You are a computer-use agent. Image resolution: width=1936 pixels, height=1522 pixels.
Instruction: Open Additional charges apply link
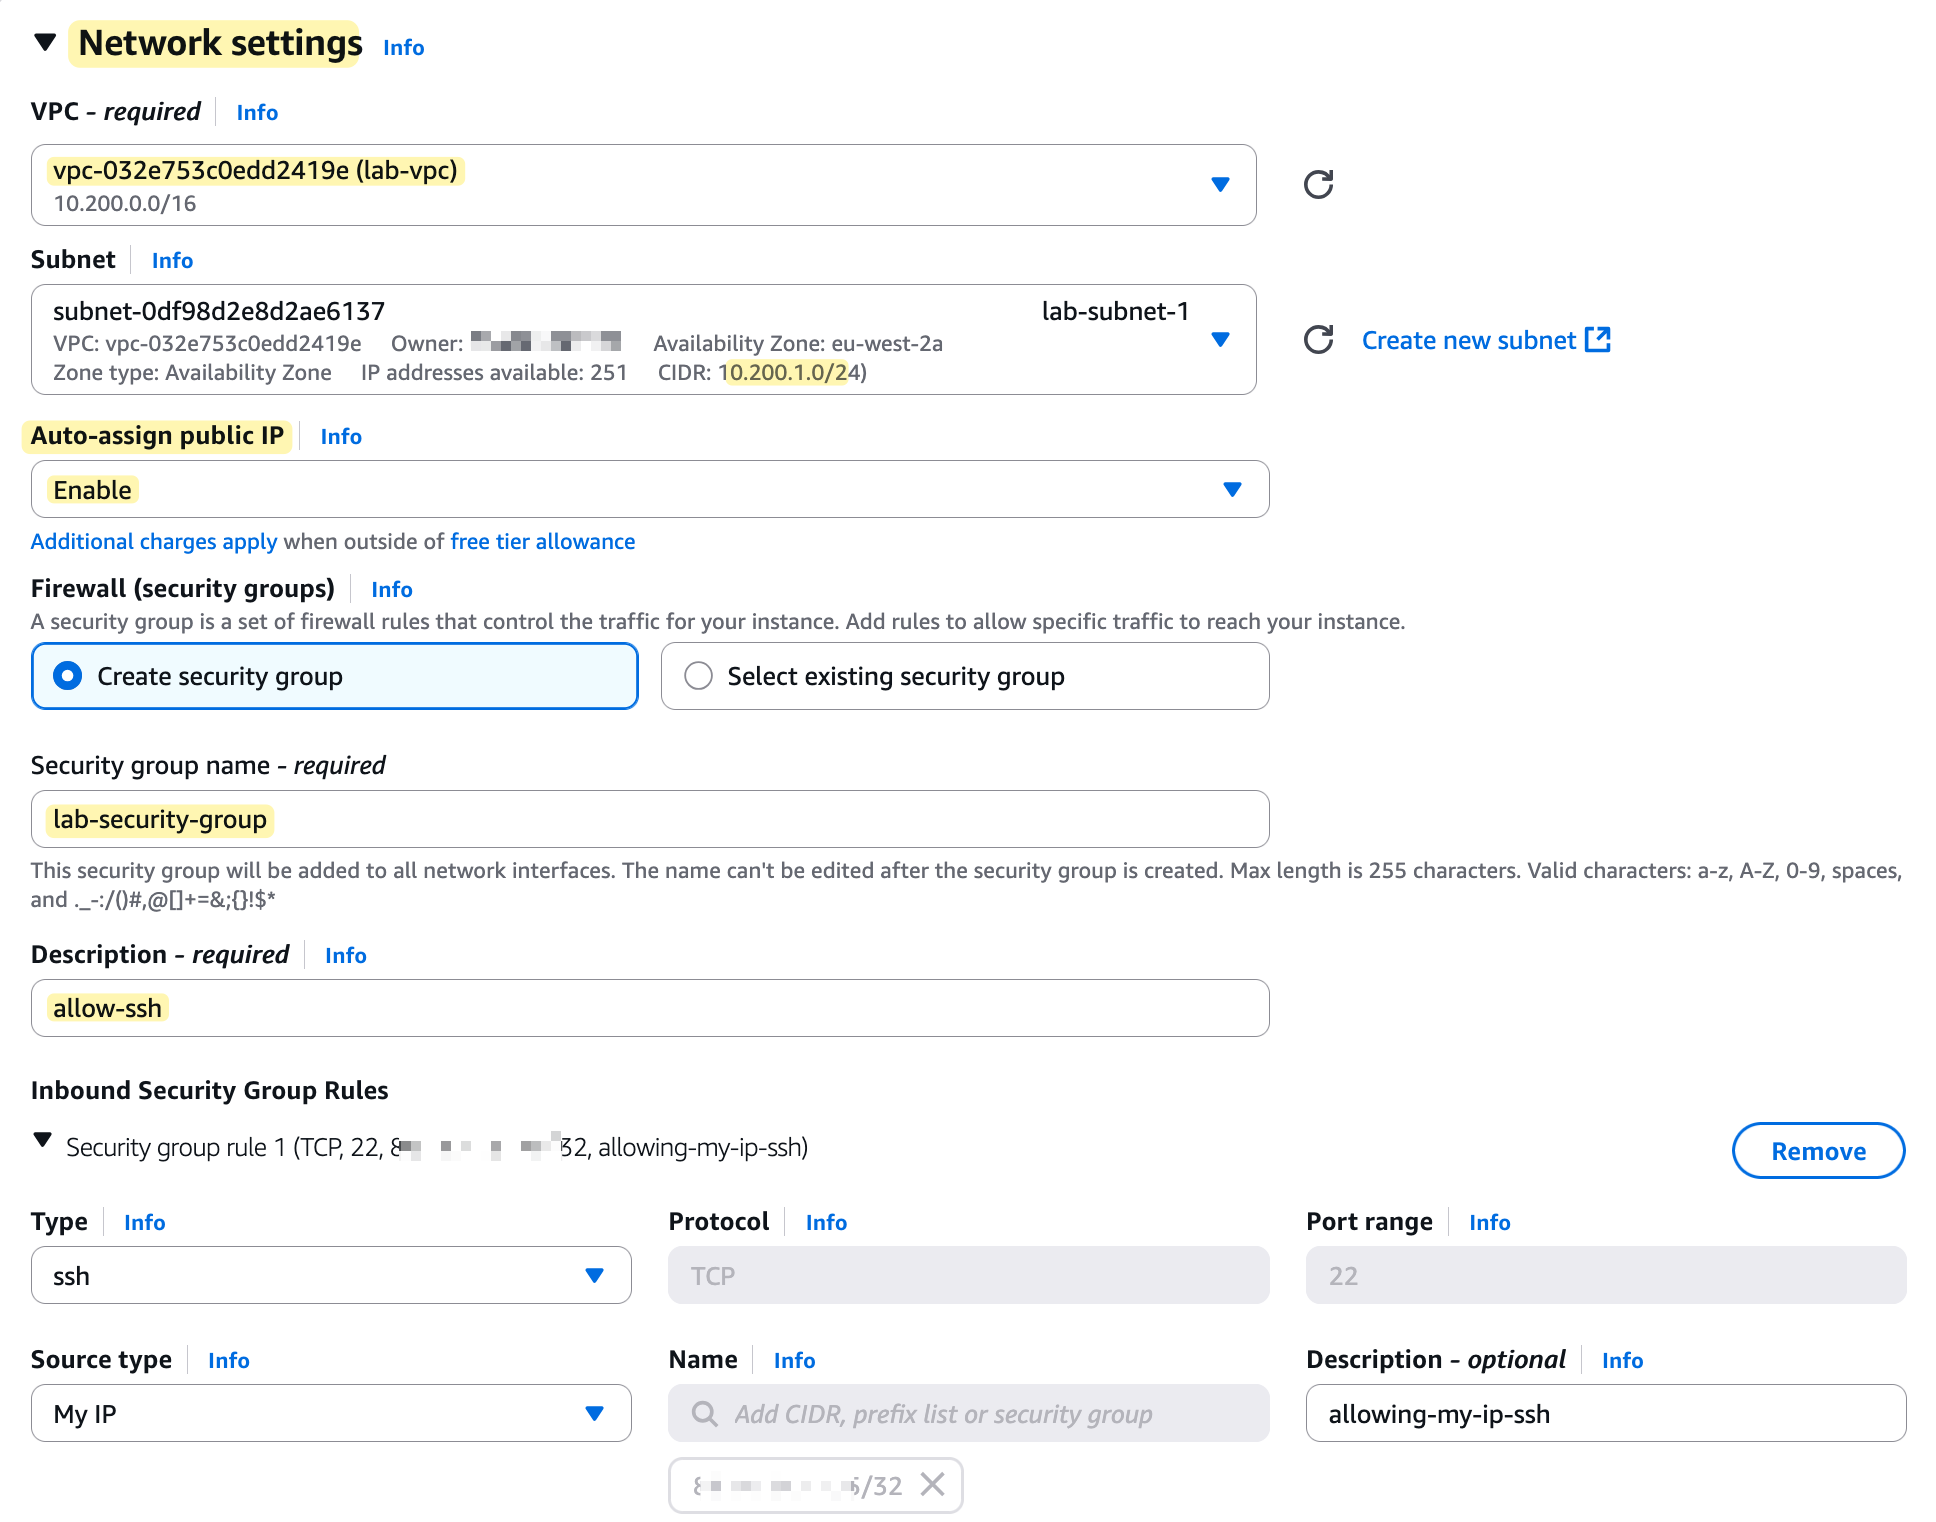click(x=154, y=541)
